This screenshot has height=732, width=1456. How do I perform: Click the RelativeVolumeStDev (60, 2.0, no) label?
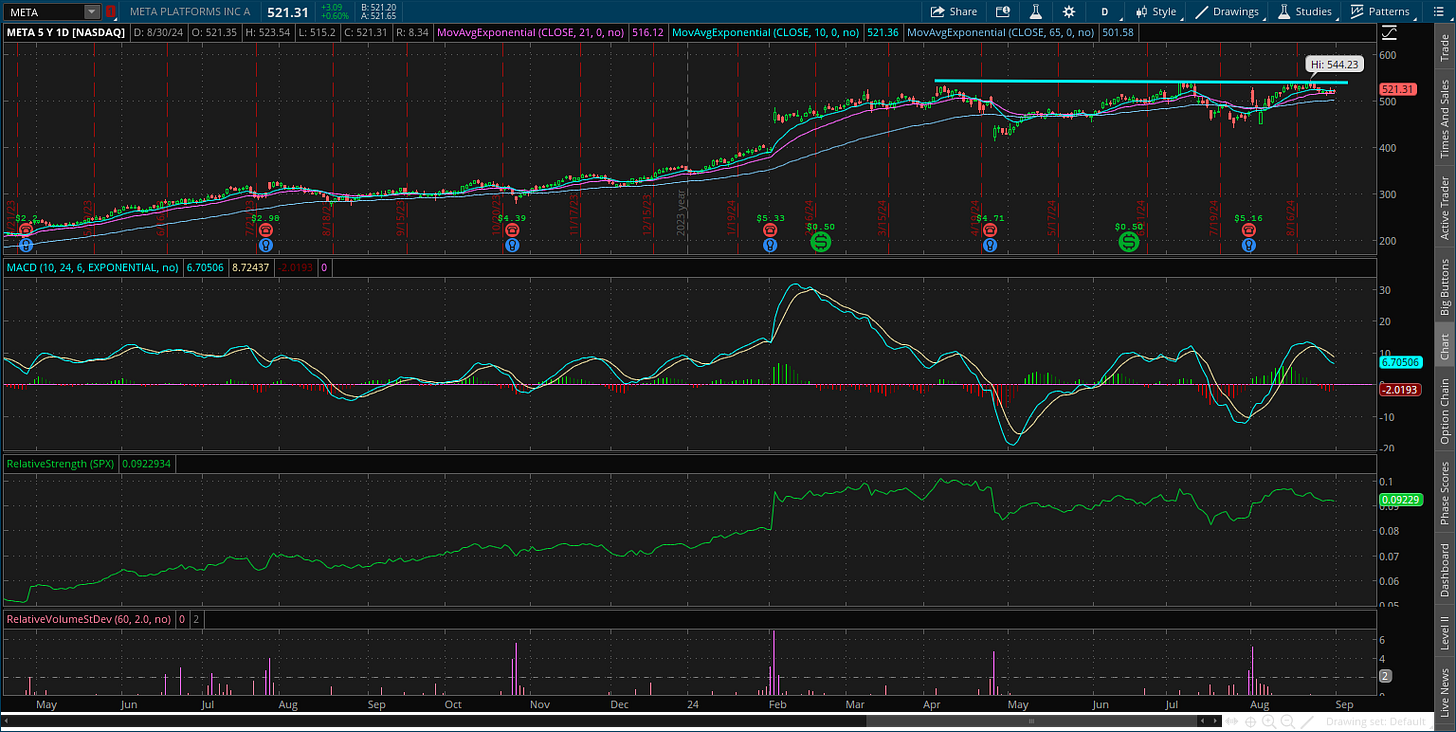pos(89,620)
